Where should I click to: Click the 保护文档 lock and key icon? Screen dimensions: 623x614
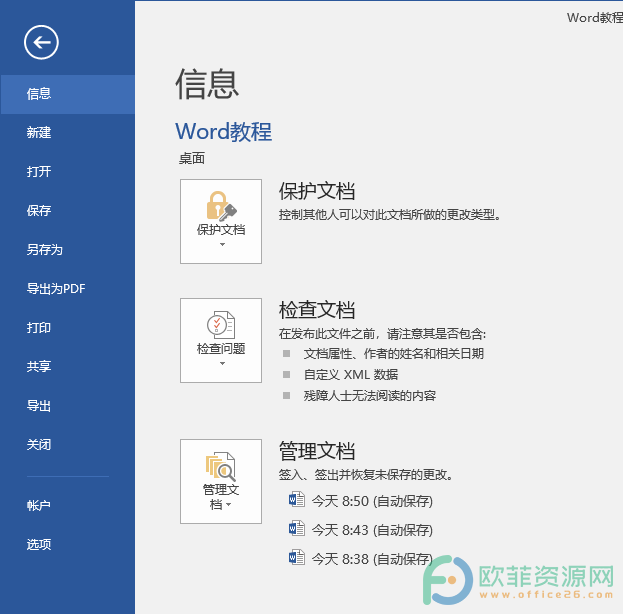pos(221,206)
